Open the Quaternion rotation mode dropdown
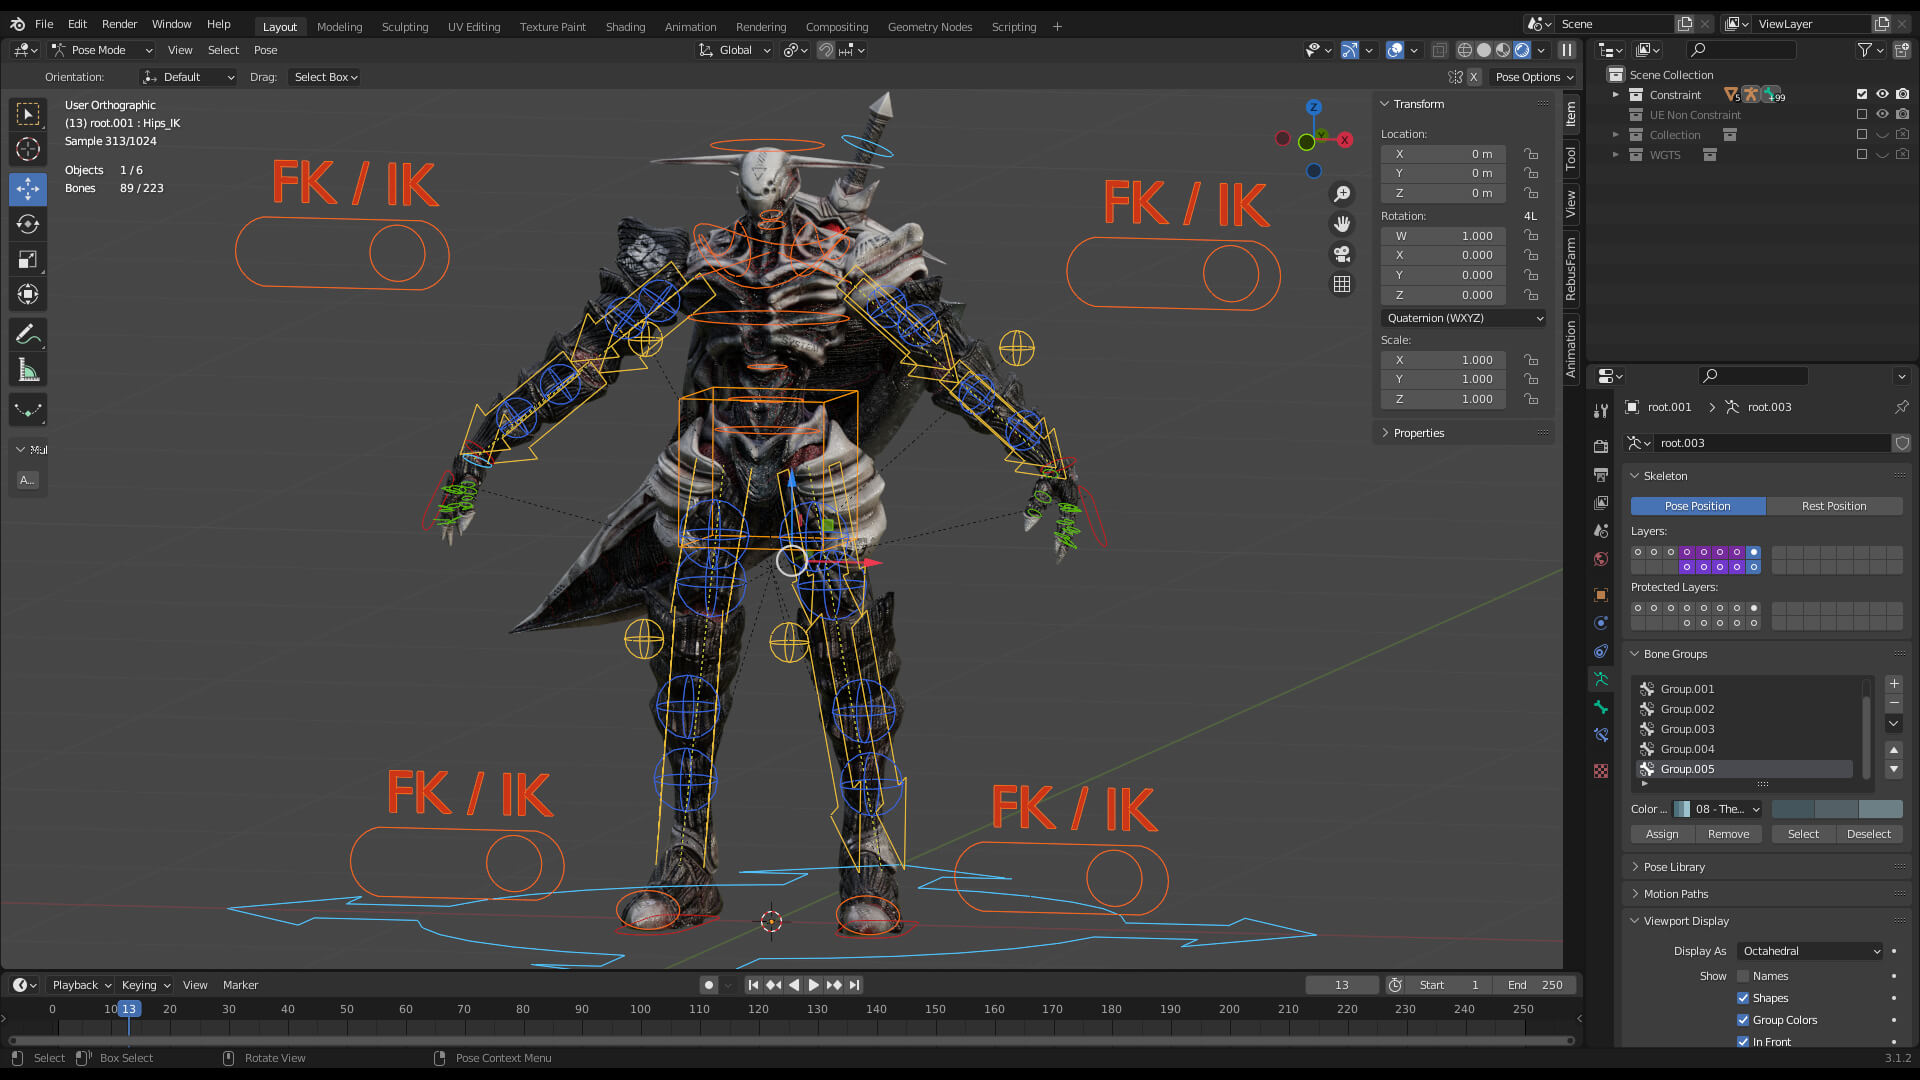This screenshot has height=1080, width=1920. tap(1464, 318)
